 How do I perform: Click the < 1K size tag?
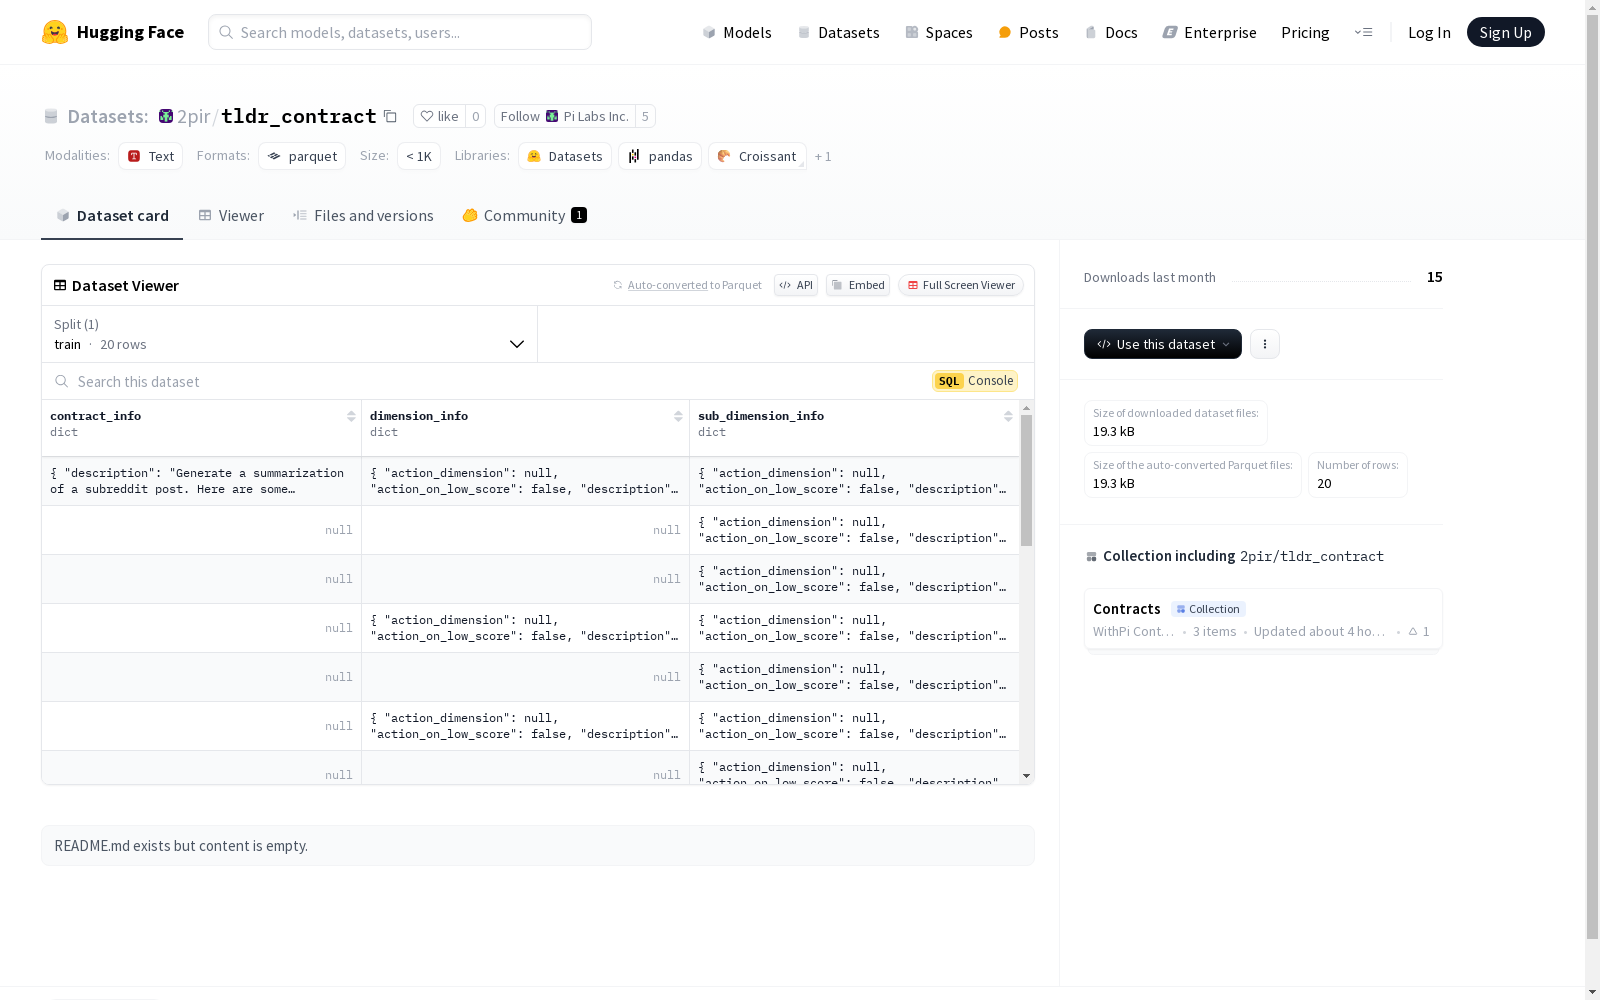tap(419, 156)
